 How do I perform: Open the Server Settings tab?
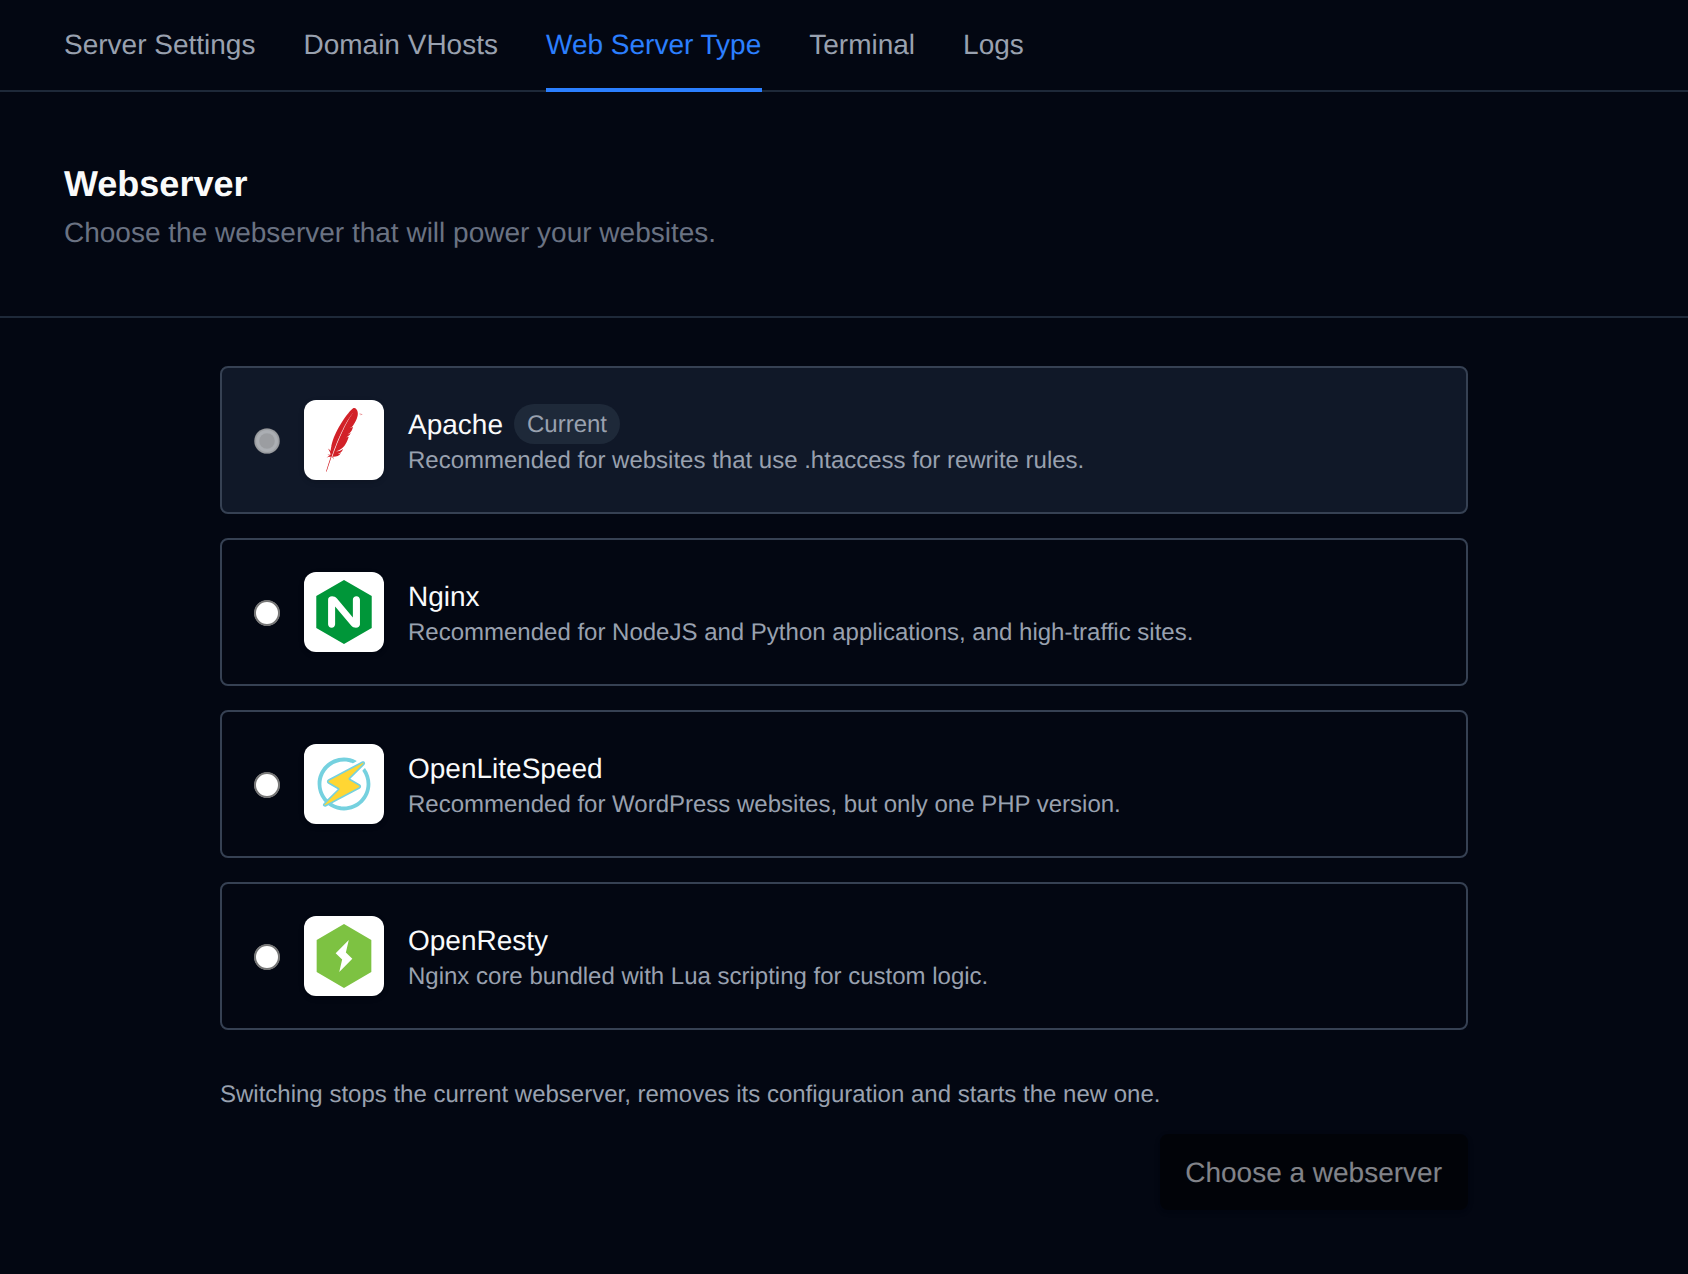click(x=160, y=45)
